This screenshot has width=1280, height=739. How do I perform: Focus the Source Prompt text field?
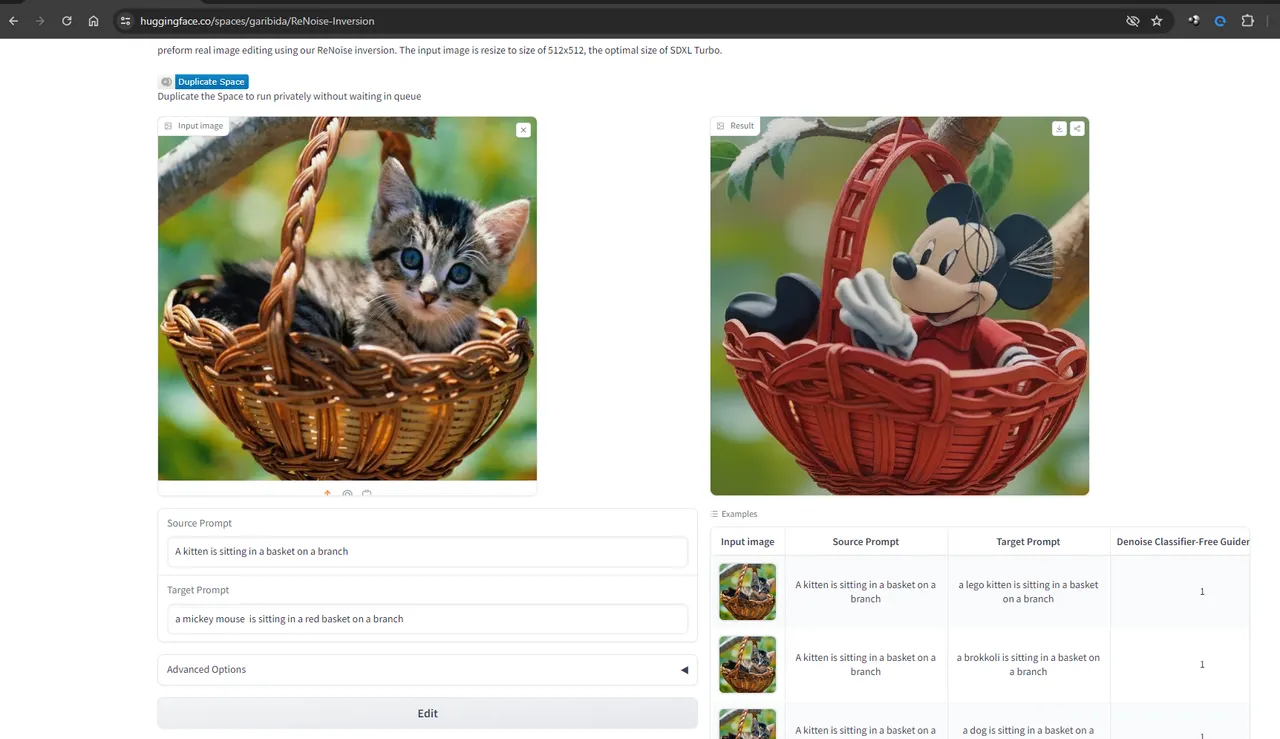427,551
